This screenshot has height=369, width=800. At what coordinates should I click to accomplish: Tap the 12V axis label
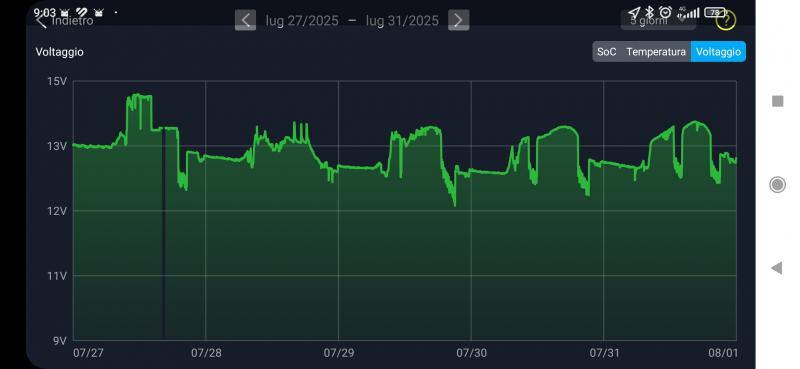coord(58,211)
